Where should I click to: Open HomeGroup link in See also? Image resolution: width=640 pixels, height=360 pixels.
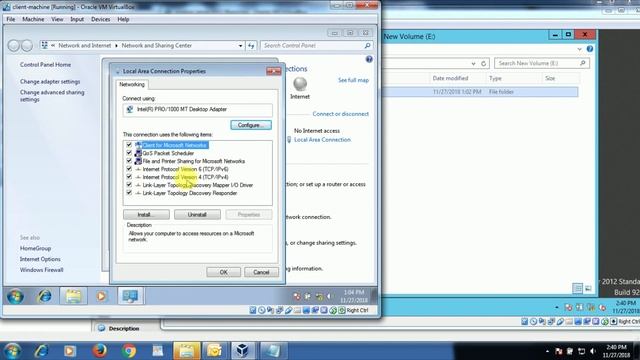tap(36, 248)
